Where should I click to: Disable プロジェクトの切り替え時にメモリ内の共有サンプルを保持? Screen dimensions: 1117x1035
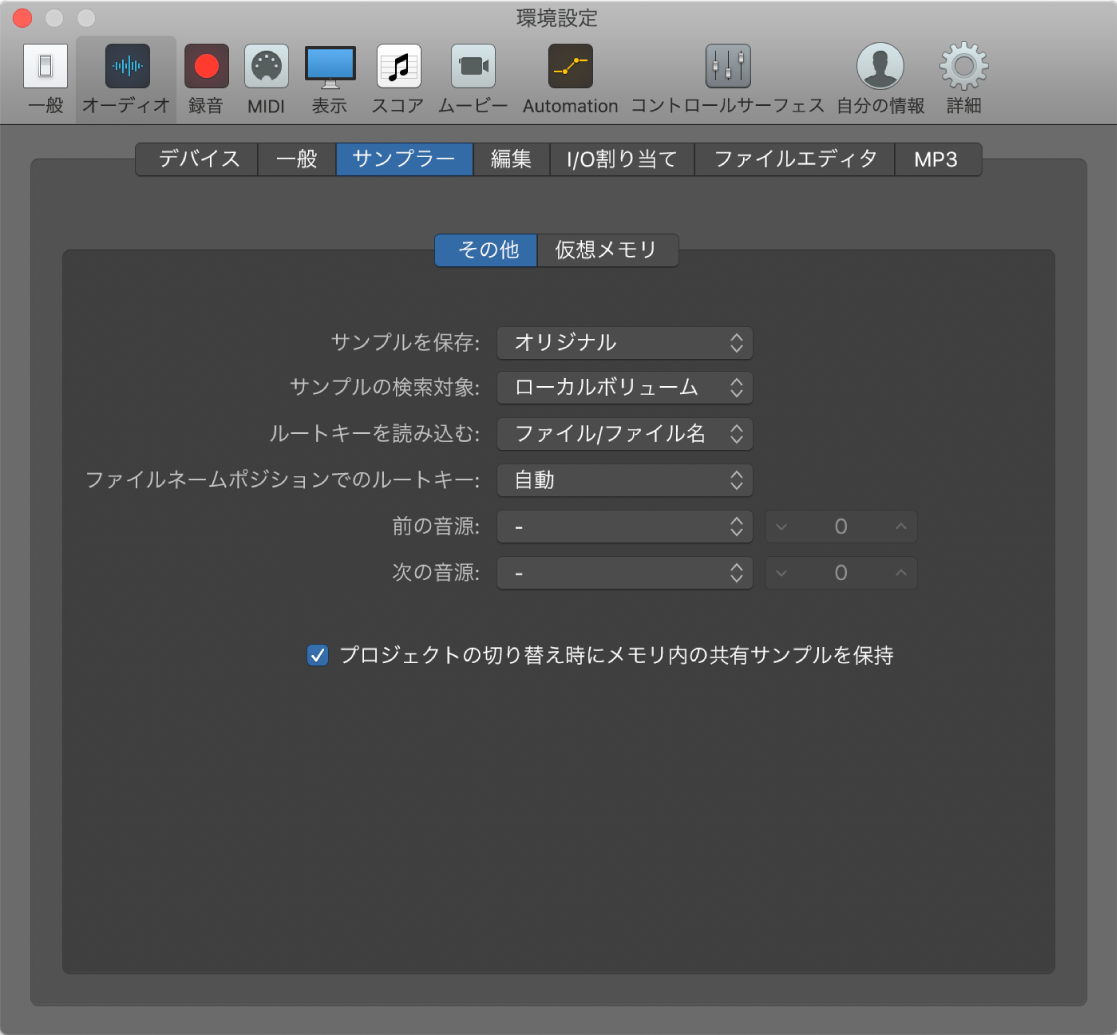[x=317, y=656]
